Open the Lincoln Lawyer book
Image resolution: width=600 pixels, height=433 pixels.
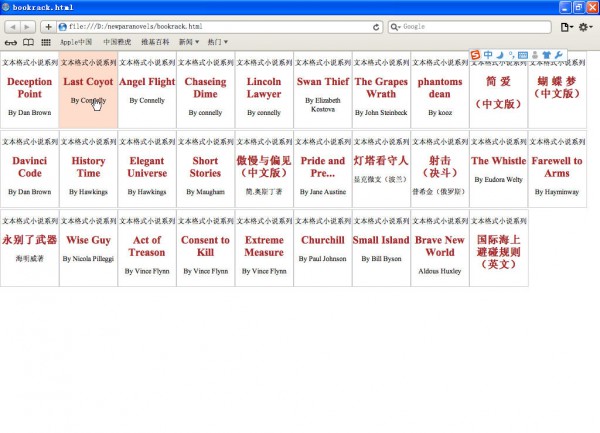(264, 88)
